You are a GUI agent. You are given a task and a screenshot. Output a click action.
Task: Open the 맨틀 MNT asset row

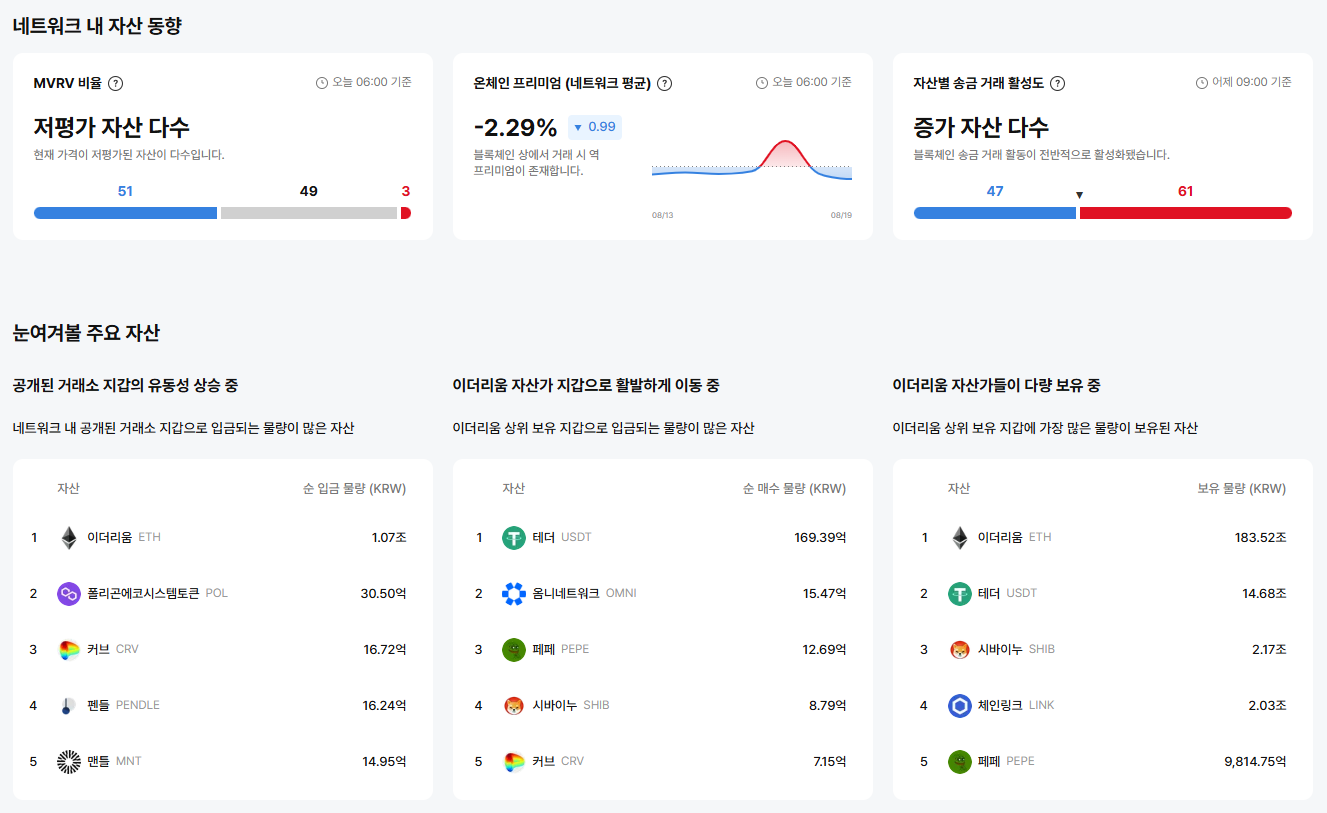(223, 762)
